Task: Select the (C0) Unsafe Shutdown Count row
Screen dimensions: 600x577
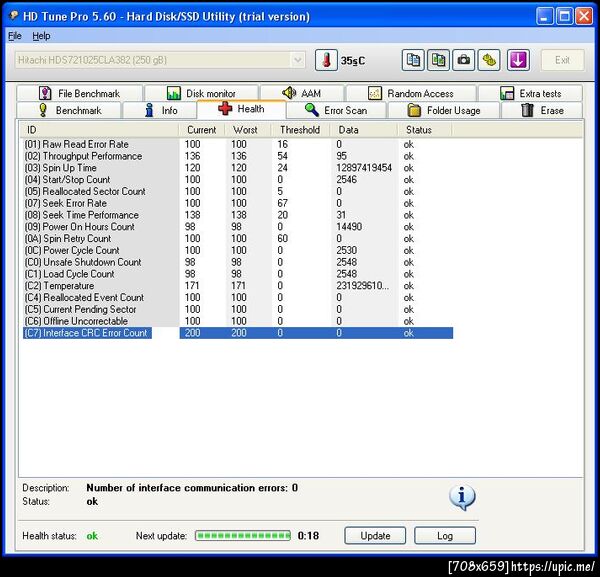Action: pyautogui.click(x=237, y=262)
